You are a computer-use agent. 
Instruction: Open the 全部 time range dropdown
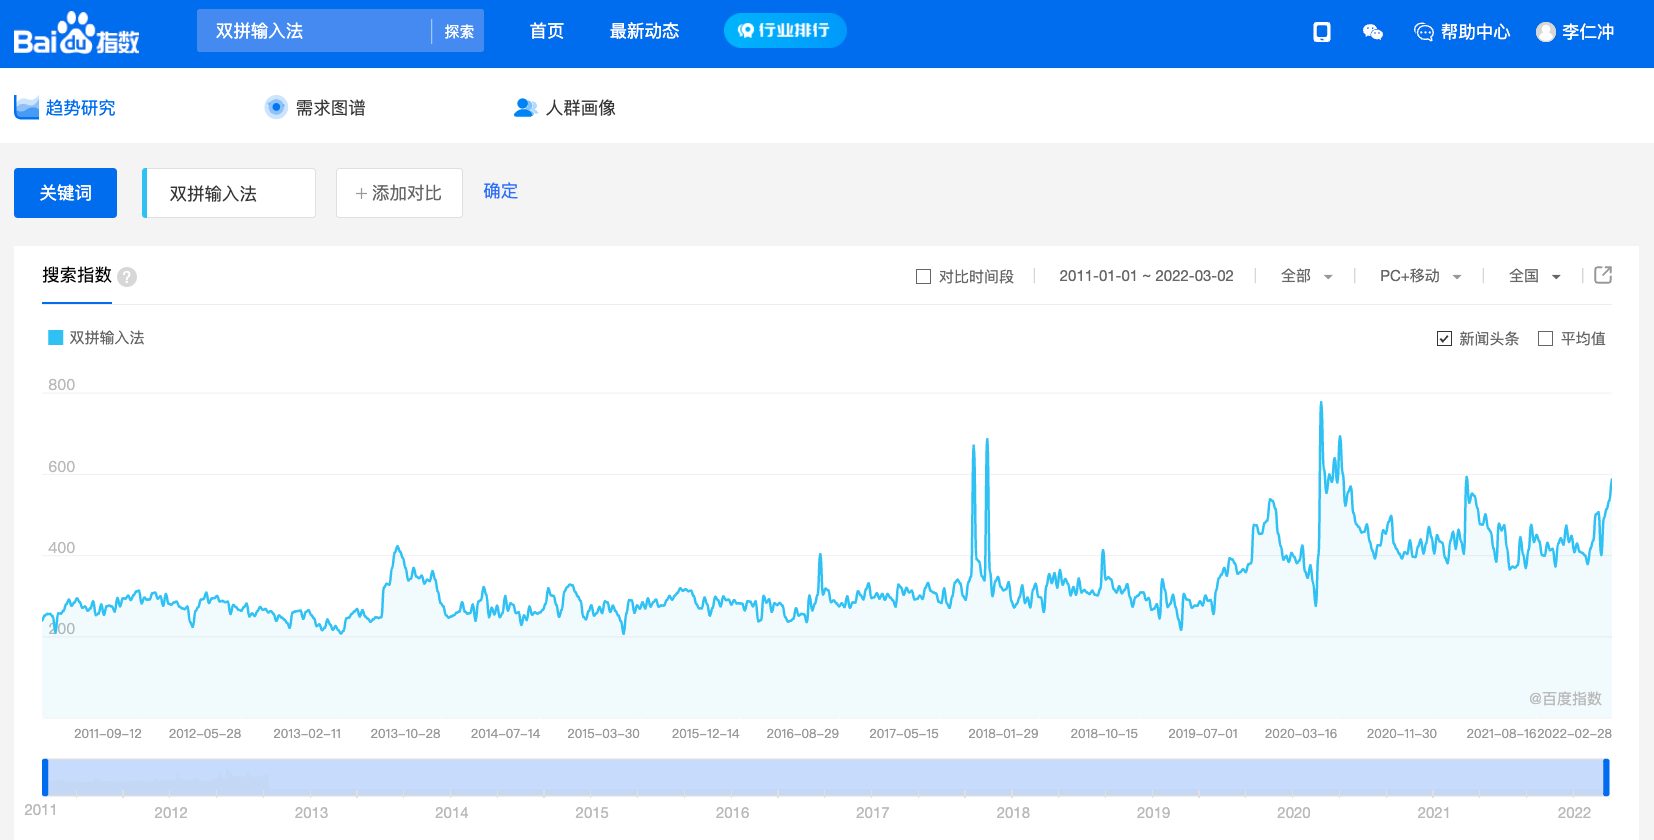tap(1306, 276)
